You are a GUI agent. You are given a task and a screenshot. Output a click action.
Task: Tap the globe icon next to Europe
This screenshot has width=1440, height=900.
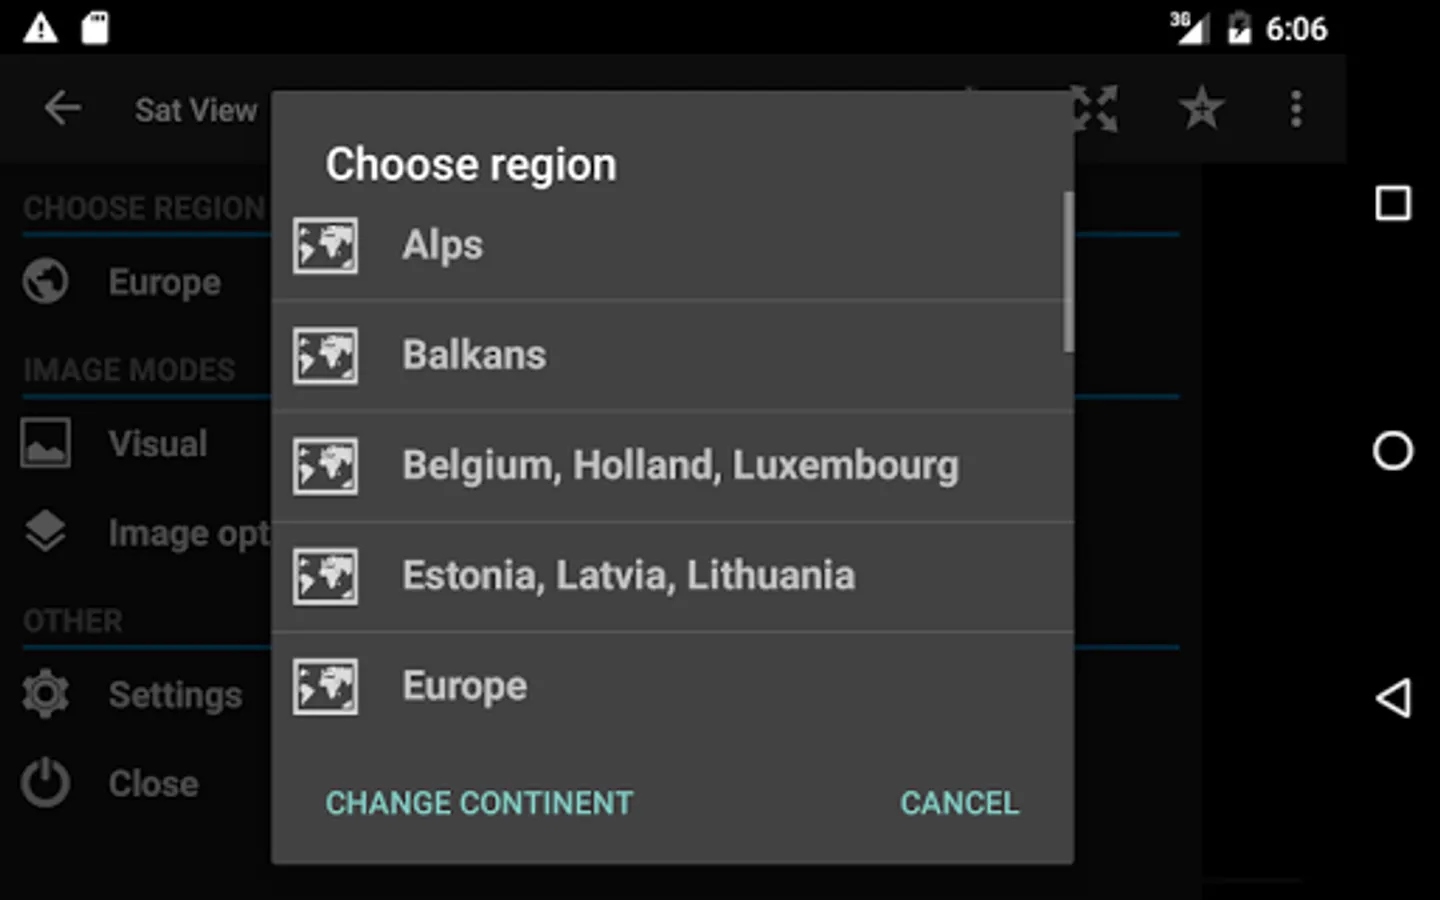pyautogui.click(x=46, y=282)
